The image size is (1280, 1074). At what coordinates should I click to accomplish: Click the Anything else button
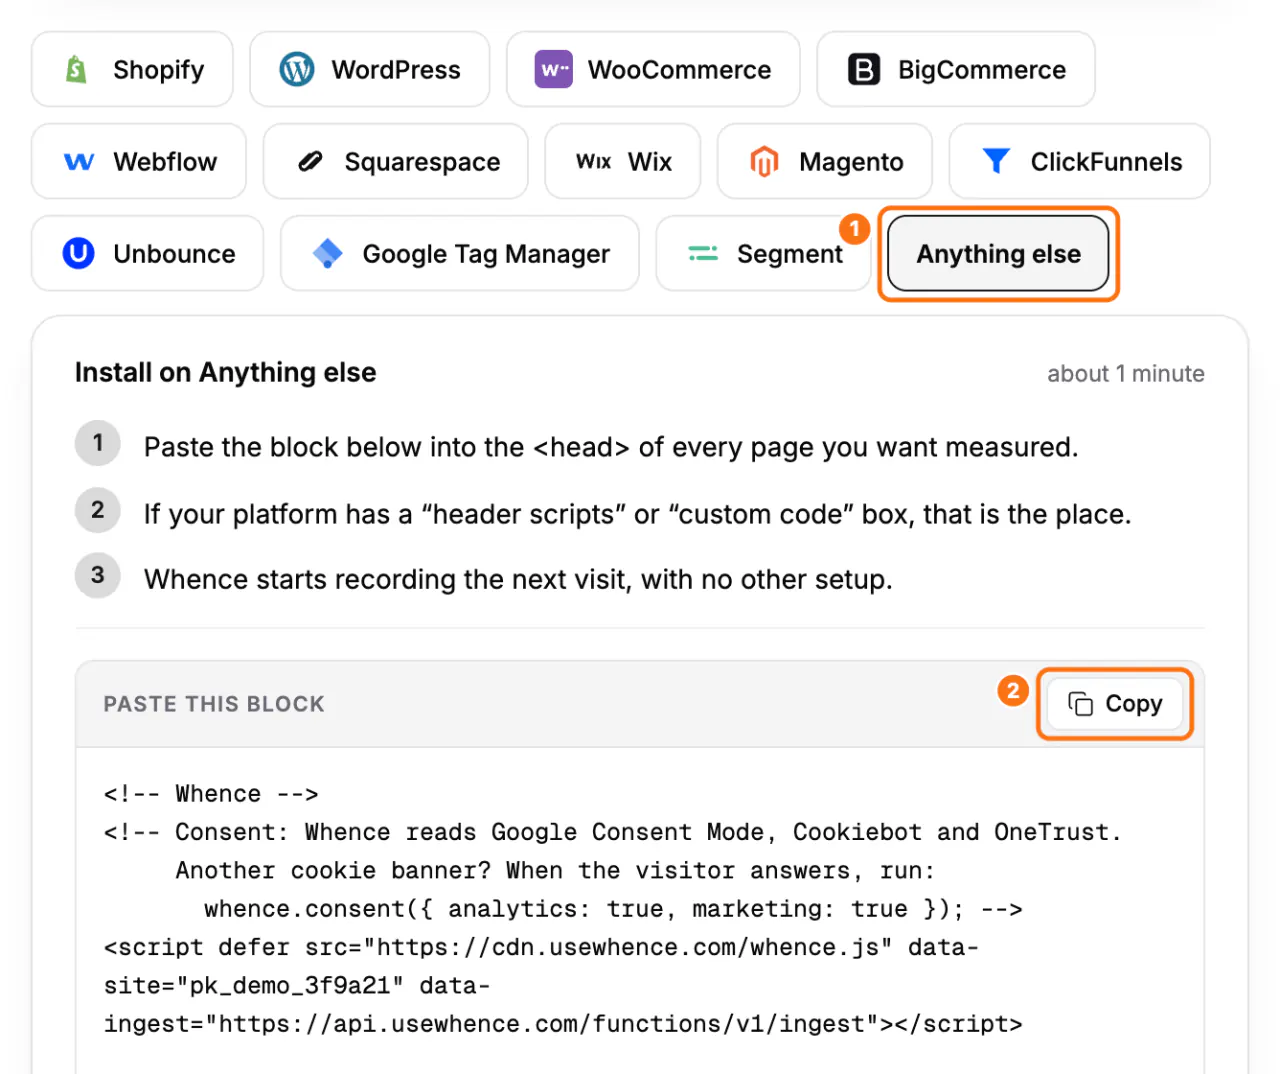pos(998,254)
